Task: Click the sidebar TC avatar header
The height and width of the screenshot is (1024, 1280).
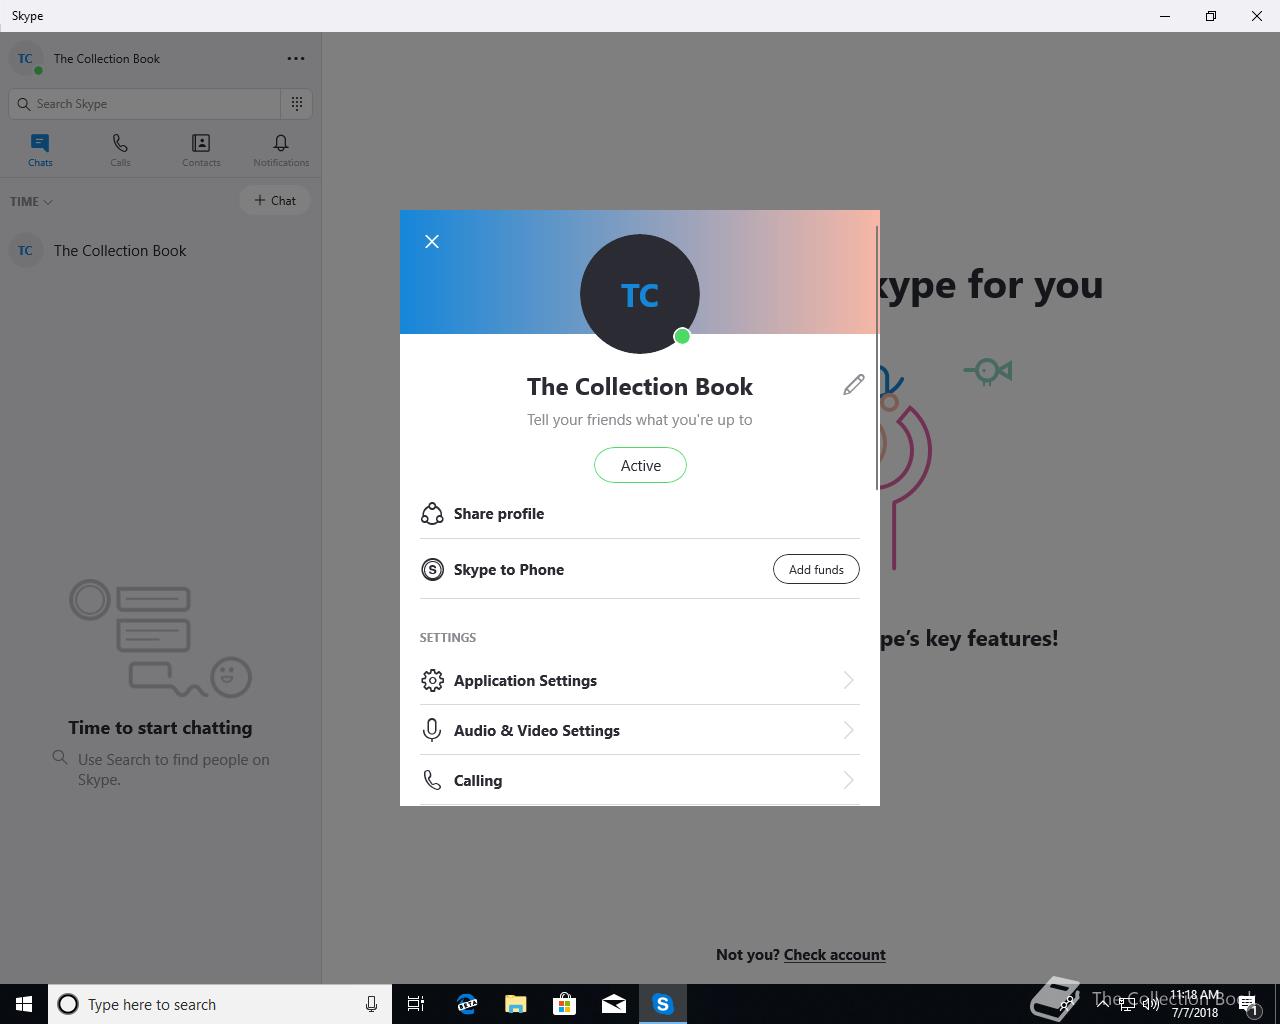Action: click(x=25, y=59)
